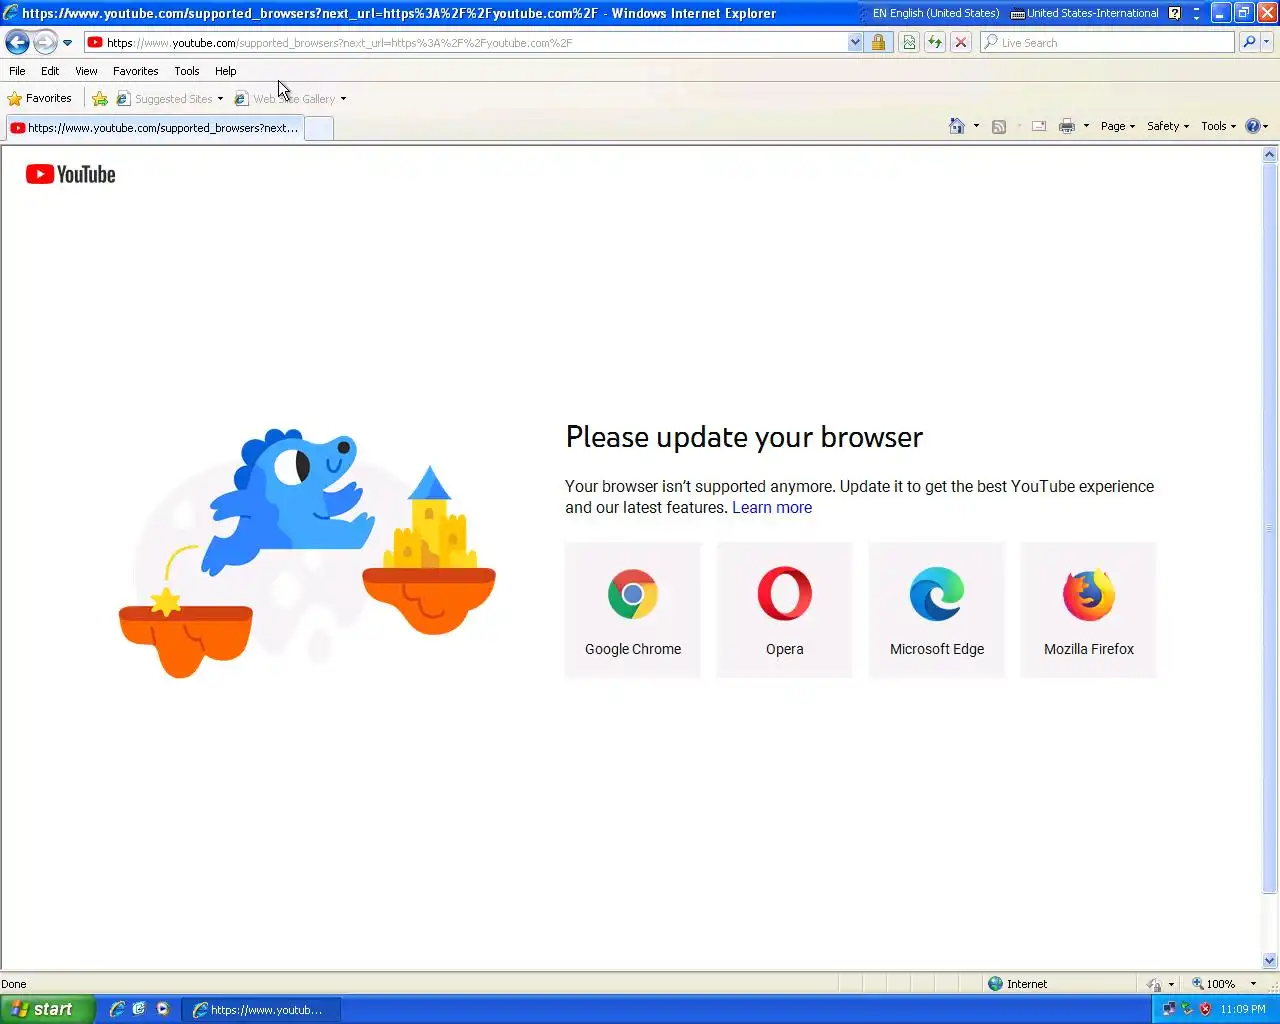
Task: Click the blue Help question mark icon
Action: click(x=1252, y=126)
